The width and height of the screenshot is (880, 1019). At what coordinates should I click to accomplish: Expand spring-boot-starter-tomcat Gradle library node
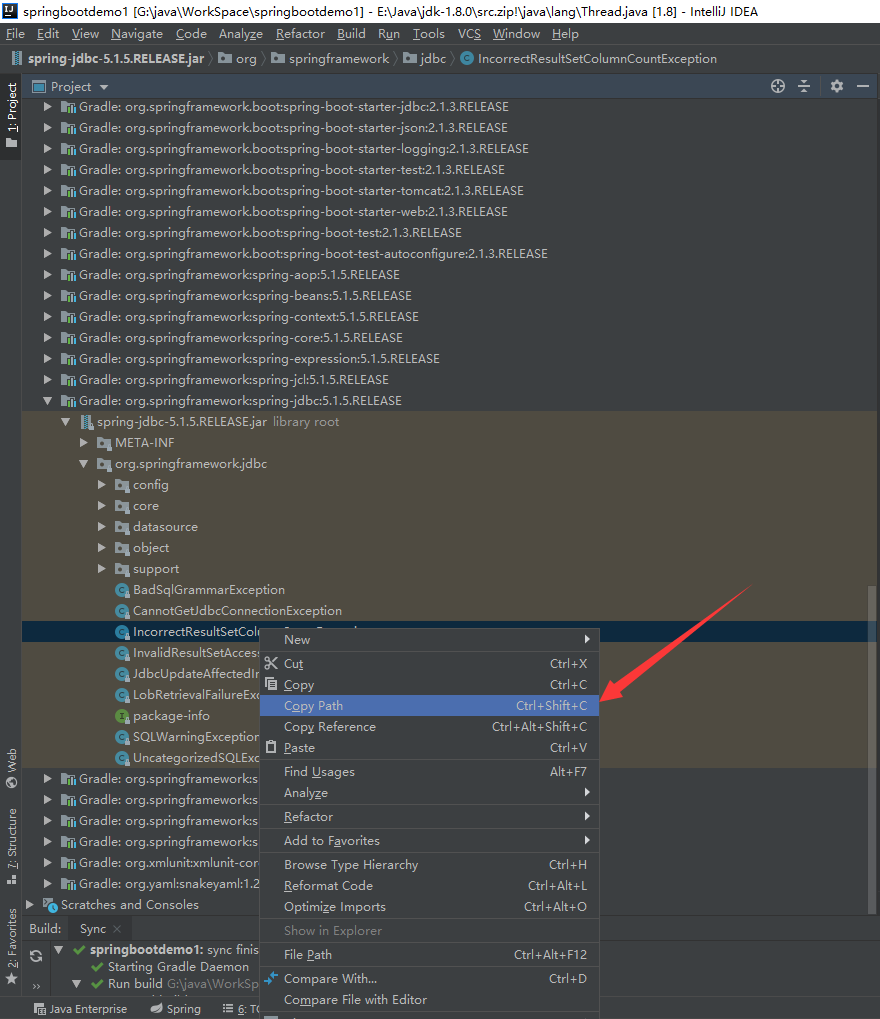tap(47, 191)
